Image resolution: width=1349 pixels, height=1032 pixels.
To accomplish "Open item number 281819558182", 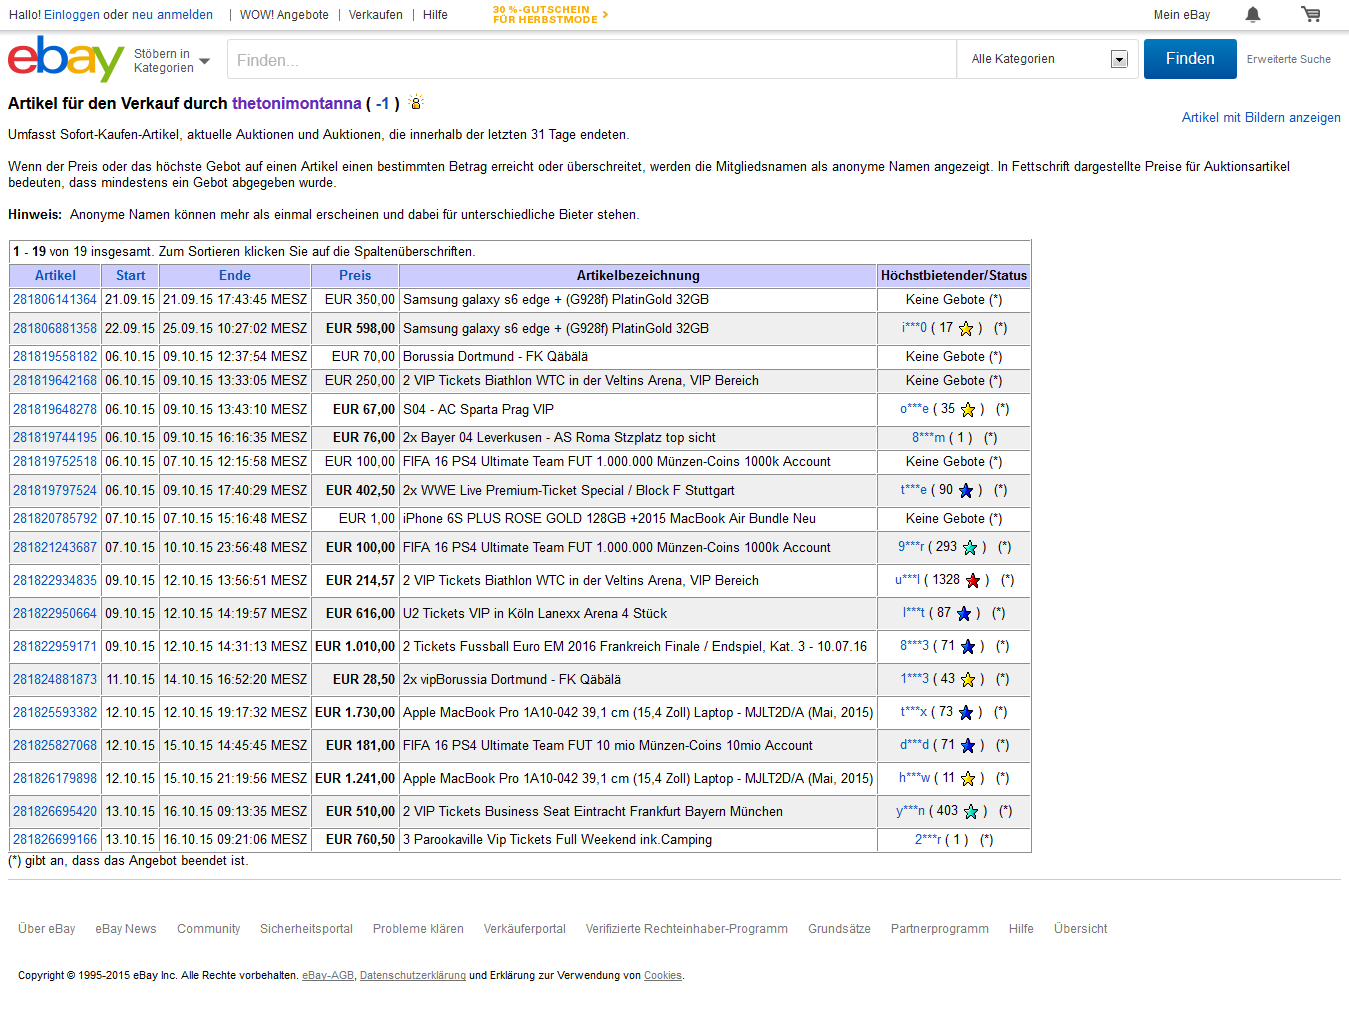I will pos(55,357).
